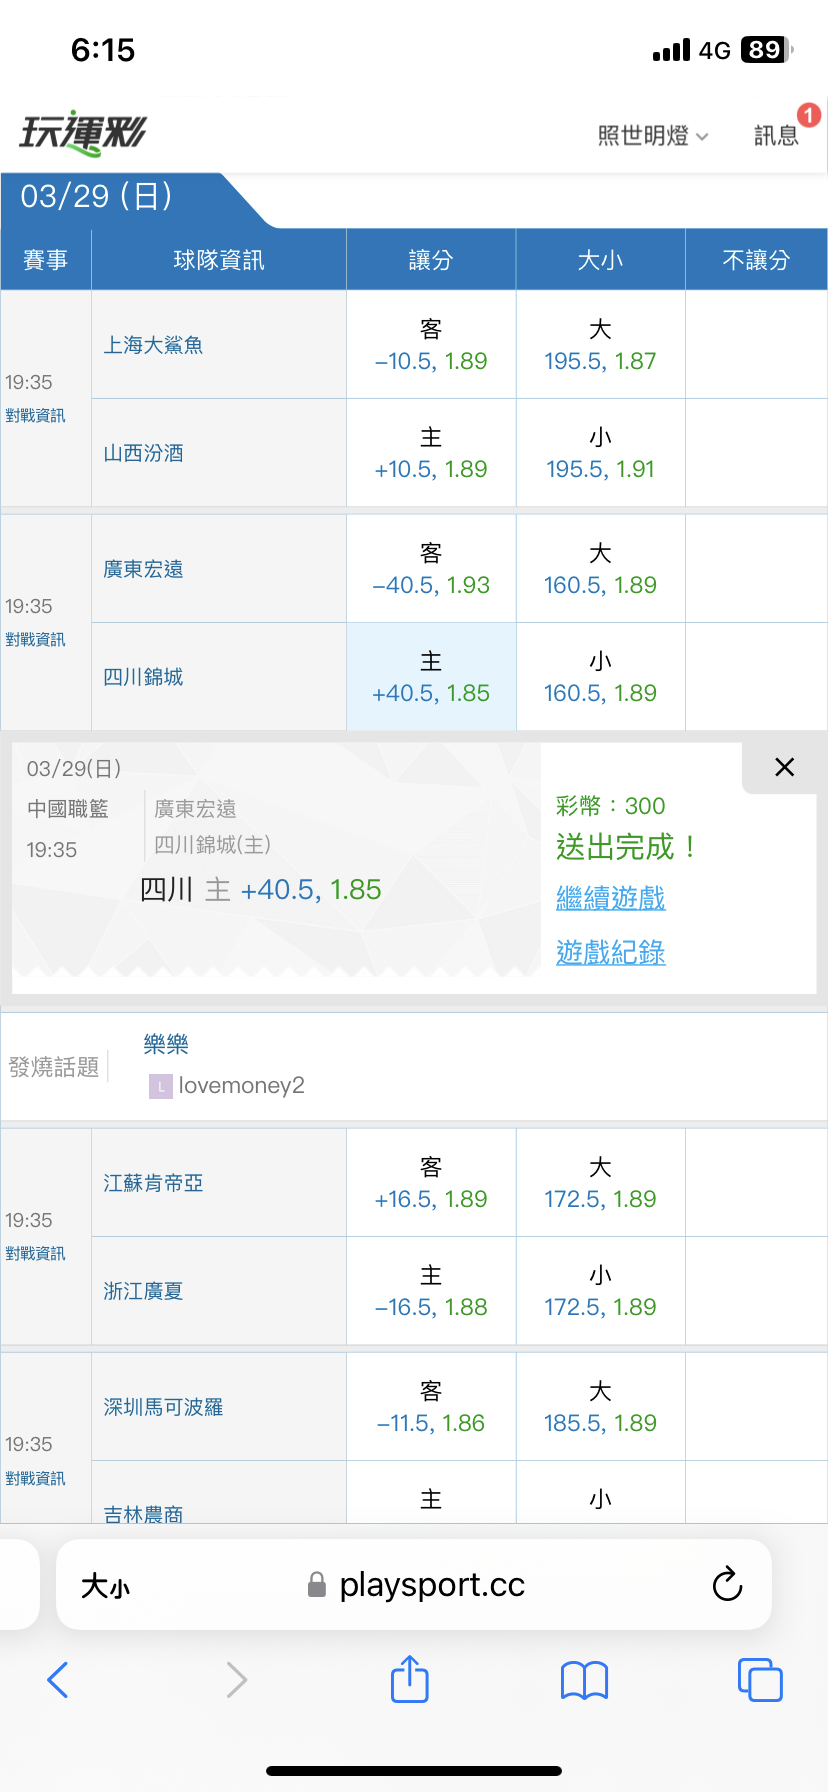The height and width of the screenshot is (1792, 828).
Task: Click the 繼續遊戲 link
Action: [x=610, y=898]
